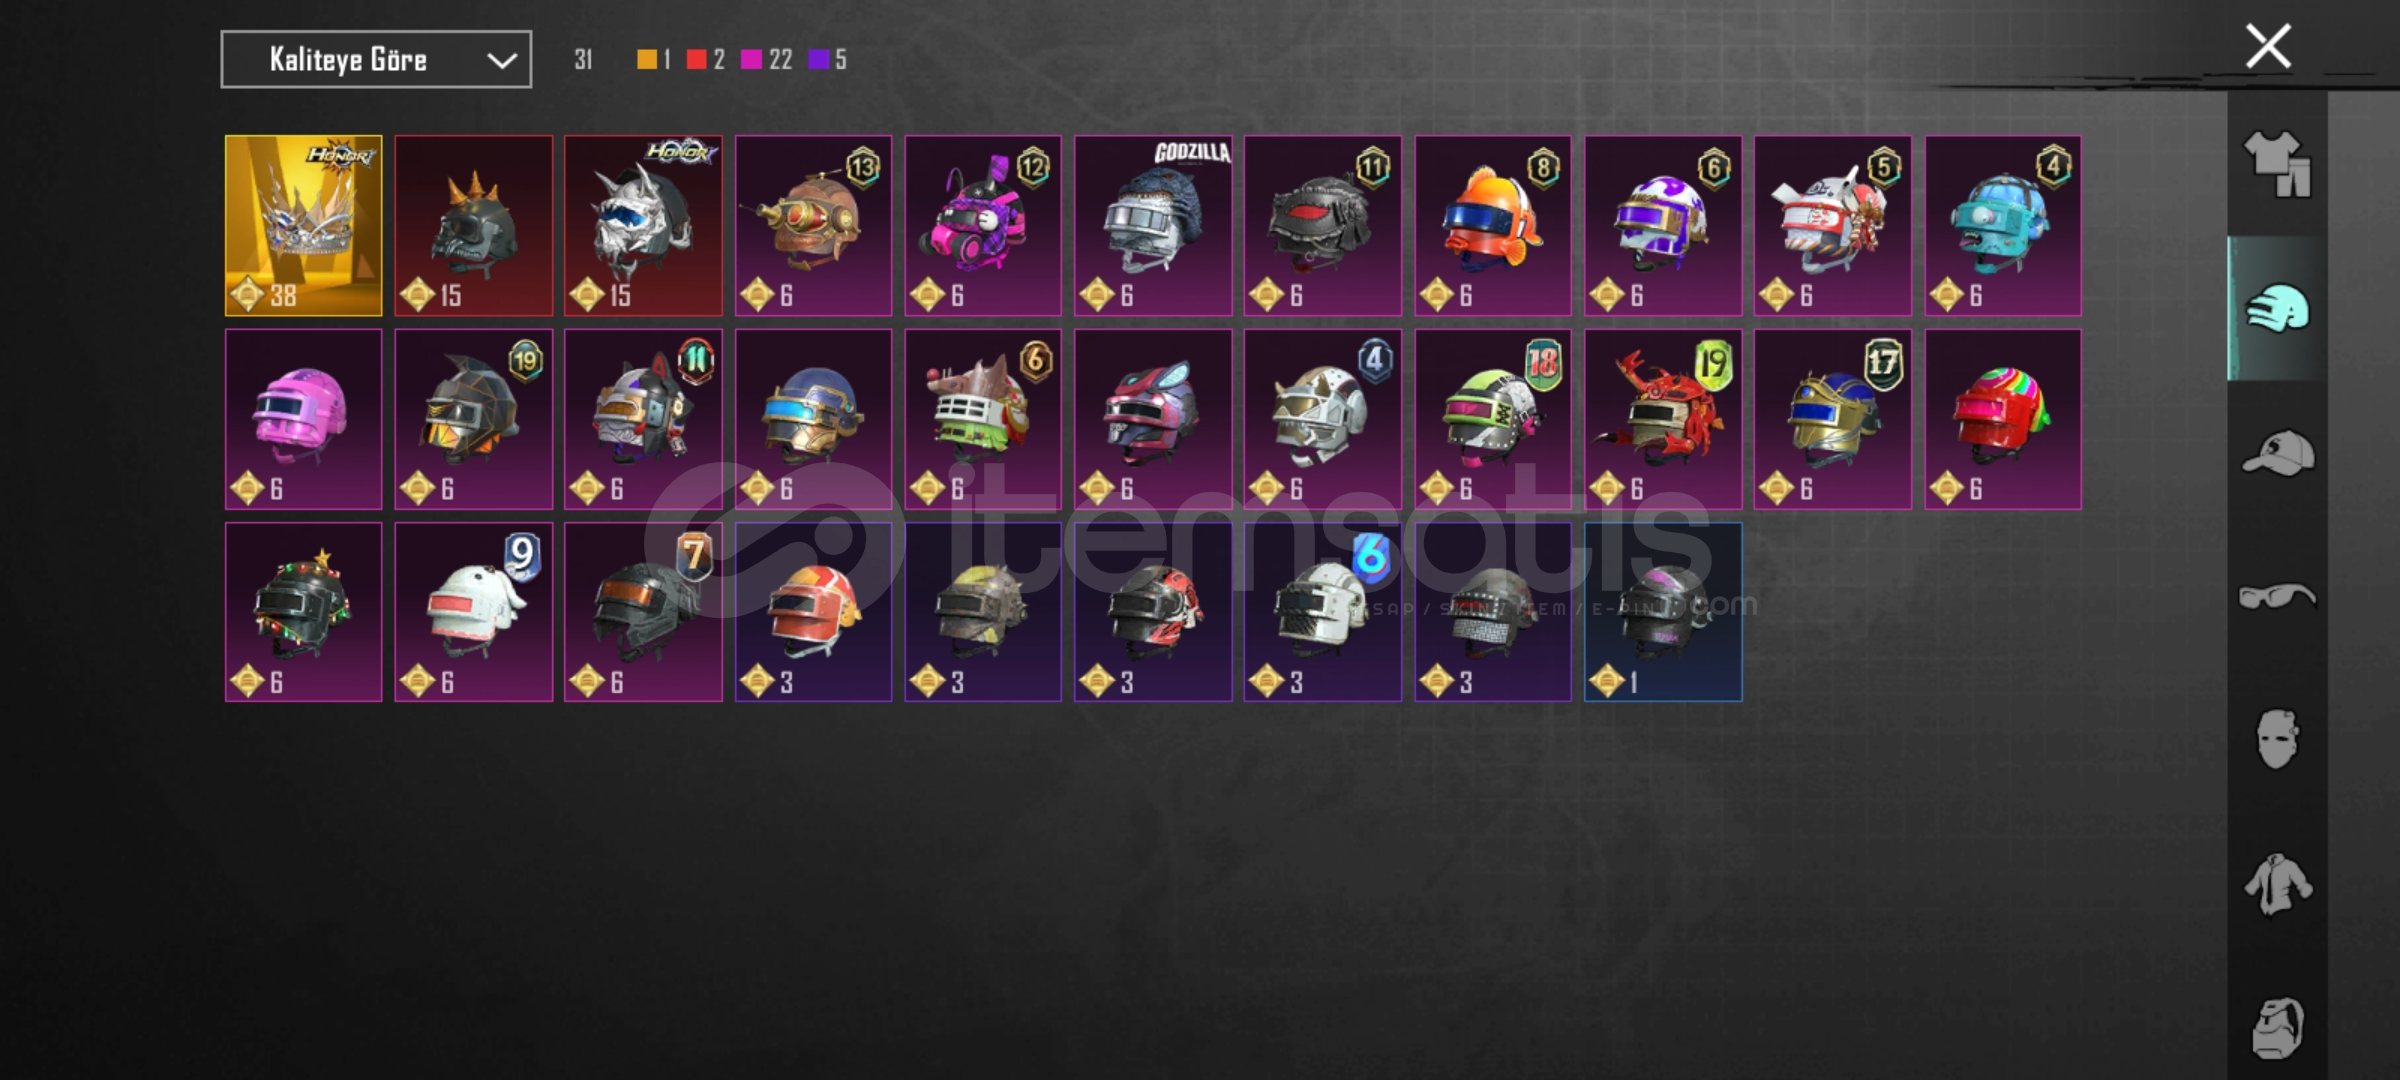Filter by the pink quality swatch
This screenshot has height=1080, width=2400.
coord(751,60)
